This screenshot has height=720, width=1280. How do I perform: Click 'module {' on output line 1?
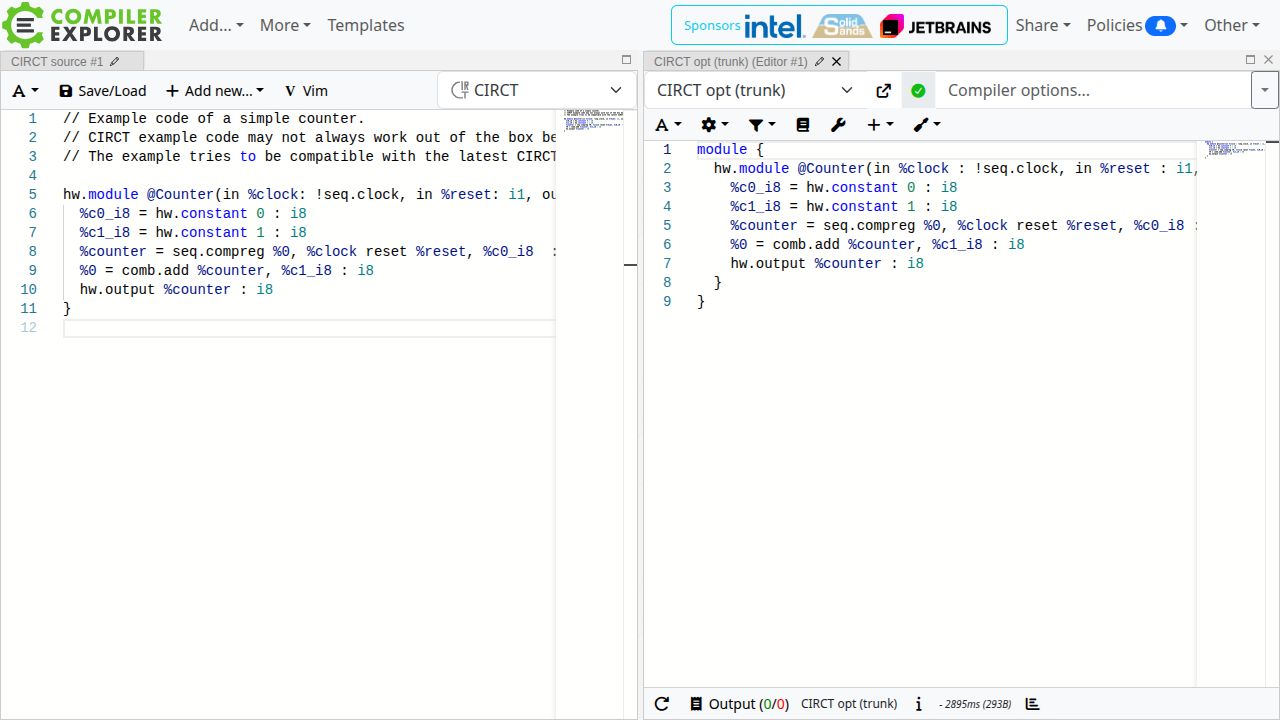point(730,150)
